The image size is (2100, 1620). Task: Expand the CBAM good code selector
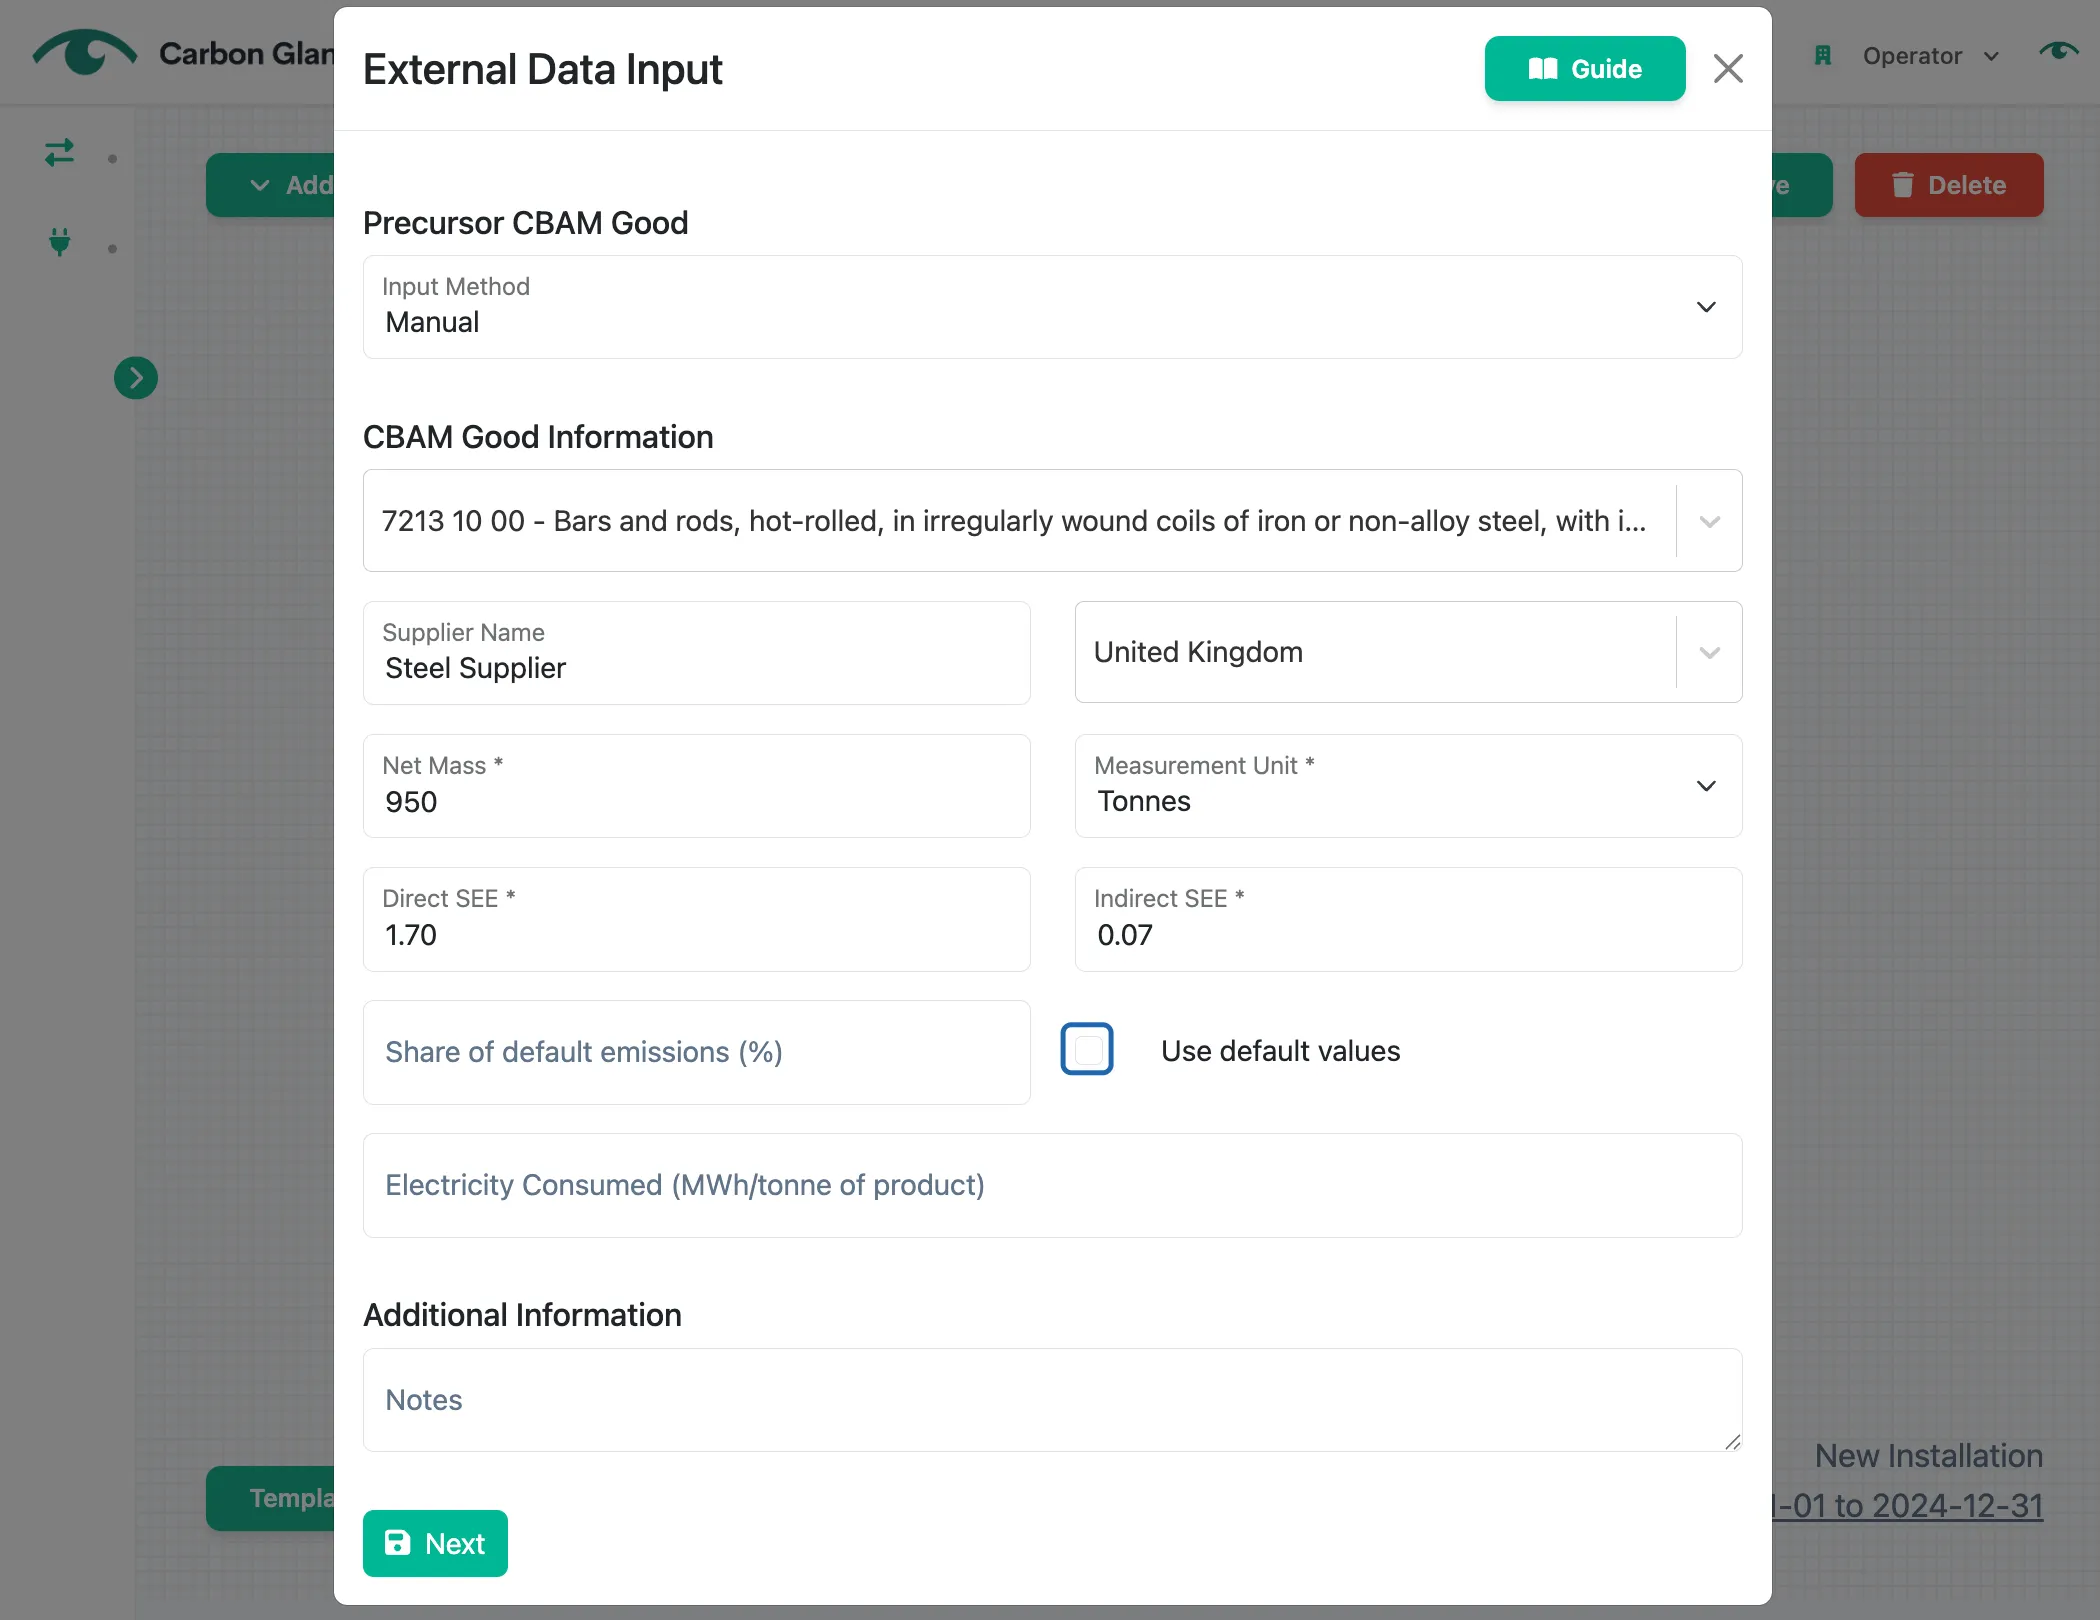(1052, 521)
